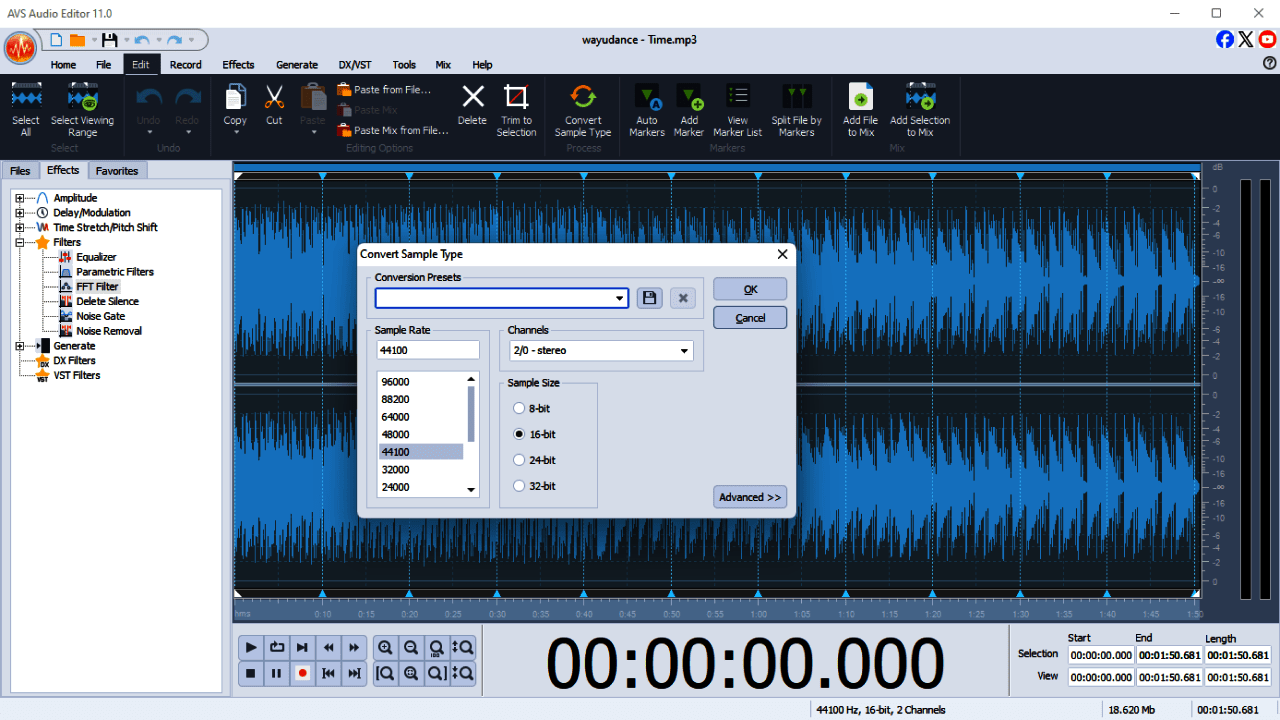Select the 8-bit sample size option
This screenshot has width=1280, height=720.
(519, 408)
